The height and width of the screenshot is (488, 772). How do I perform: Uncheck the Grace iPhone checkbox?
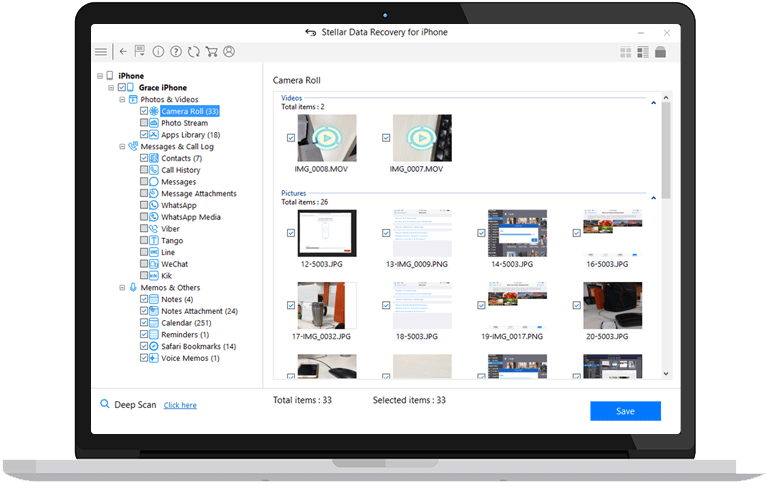point(122,88)
